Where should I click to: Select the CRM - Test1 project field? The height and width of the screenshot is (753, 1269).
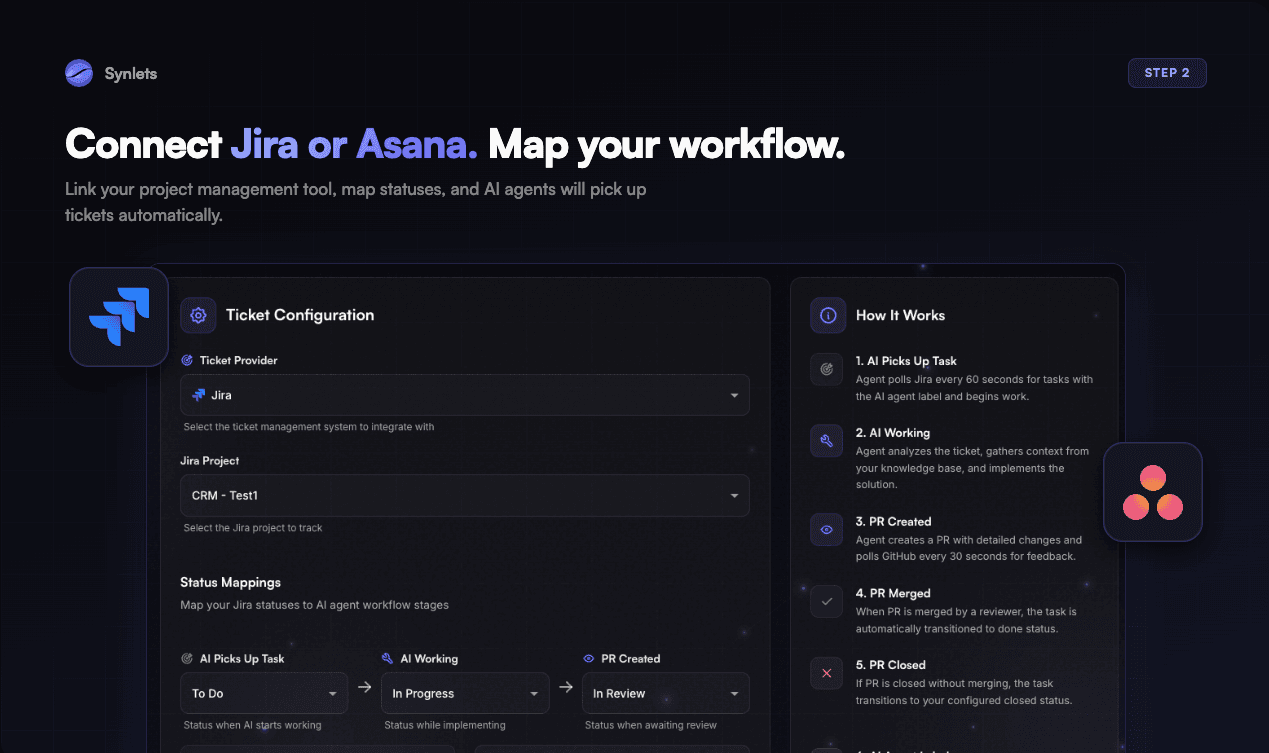(x=464, y=495)
